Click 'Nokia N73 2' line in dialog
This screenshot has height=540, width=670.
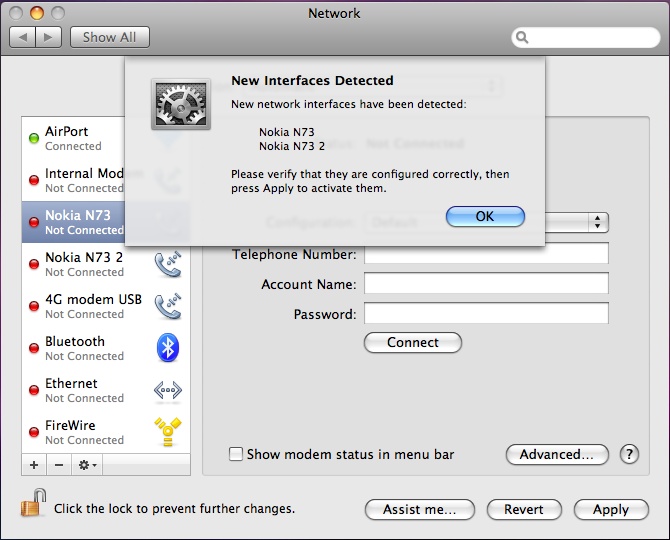pyautogui.click(x=292, y=146)
